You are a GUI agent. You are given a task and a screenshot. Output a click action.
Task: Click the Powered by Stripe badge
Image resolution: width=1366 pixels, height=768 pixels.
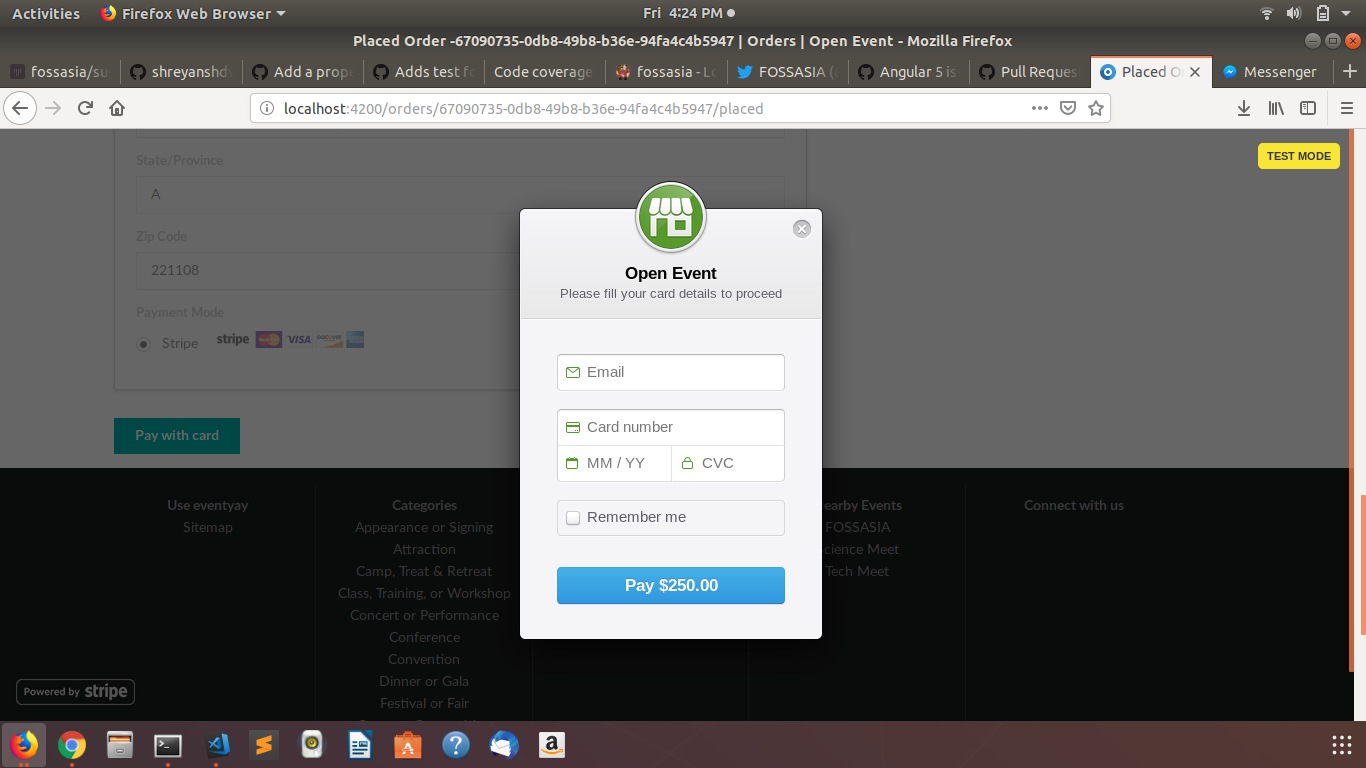click(75, 692)
